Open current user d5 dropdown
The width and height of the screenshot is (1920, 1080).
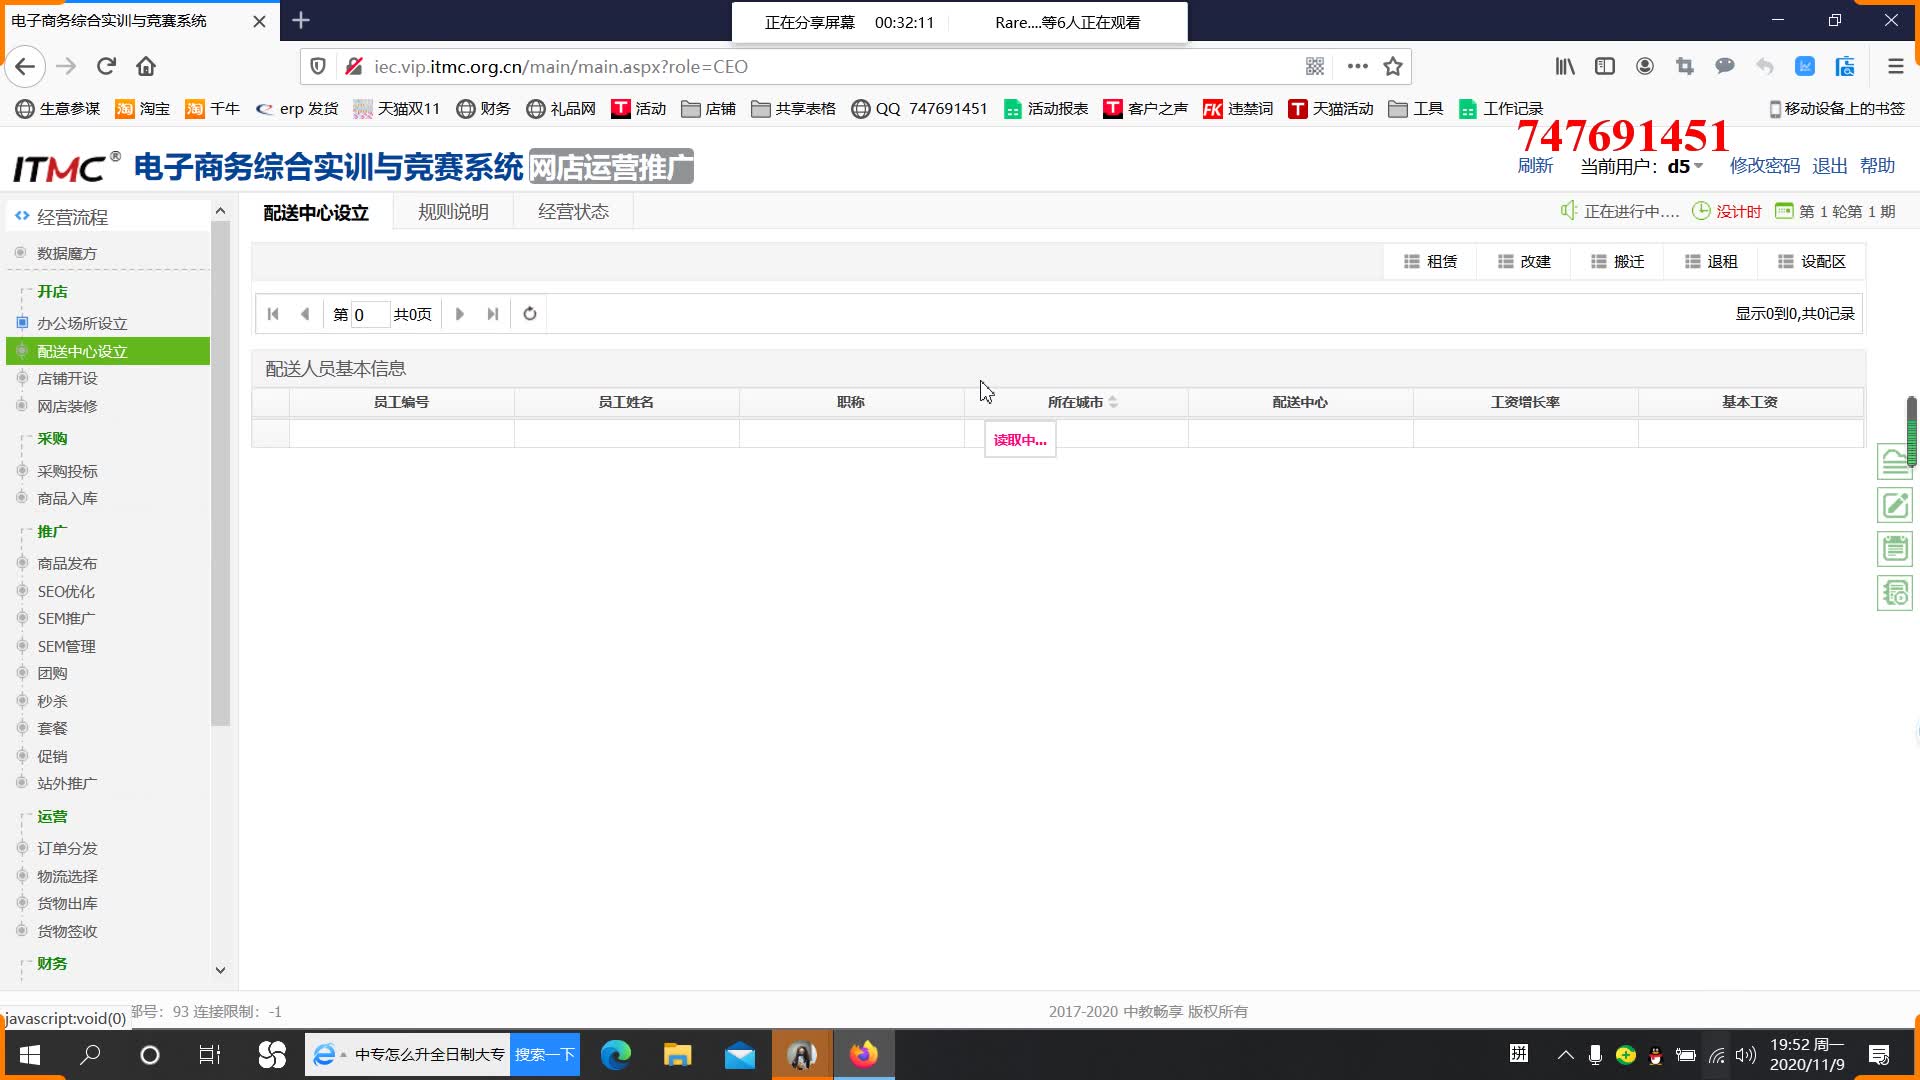[1685, 167]
